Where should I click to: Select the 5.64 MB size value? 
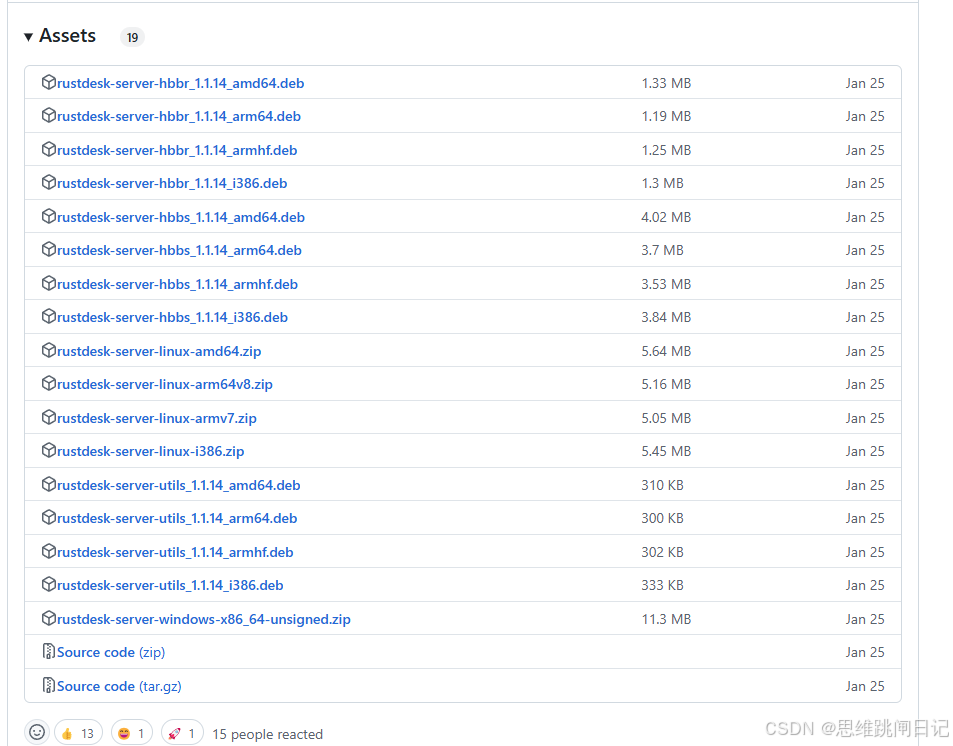[x=666, y=351]
